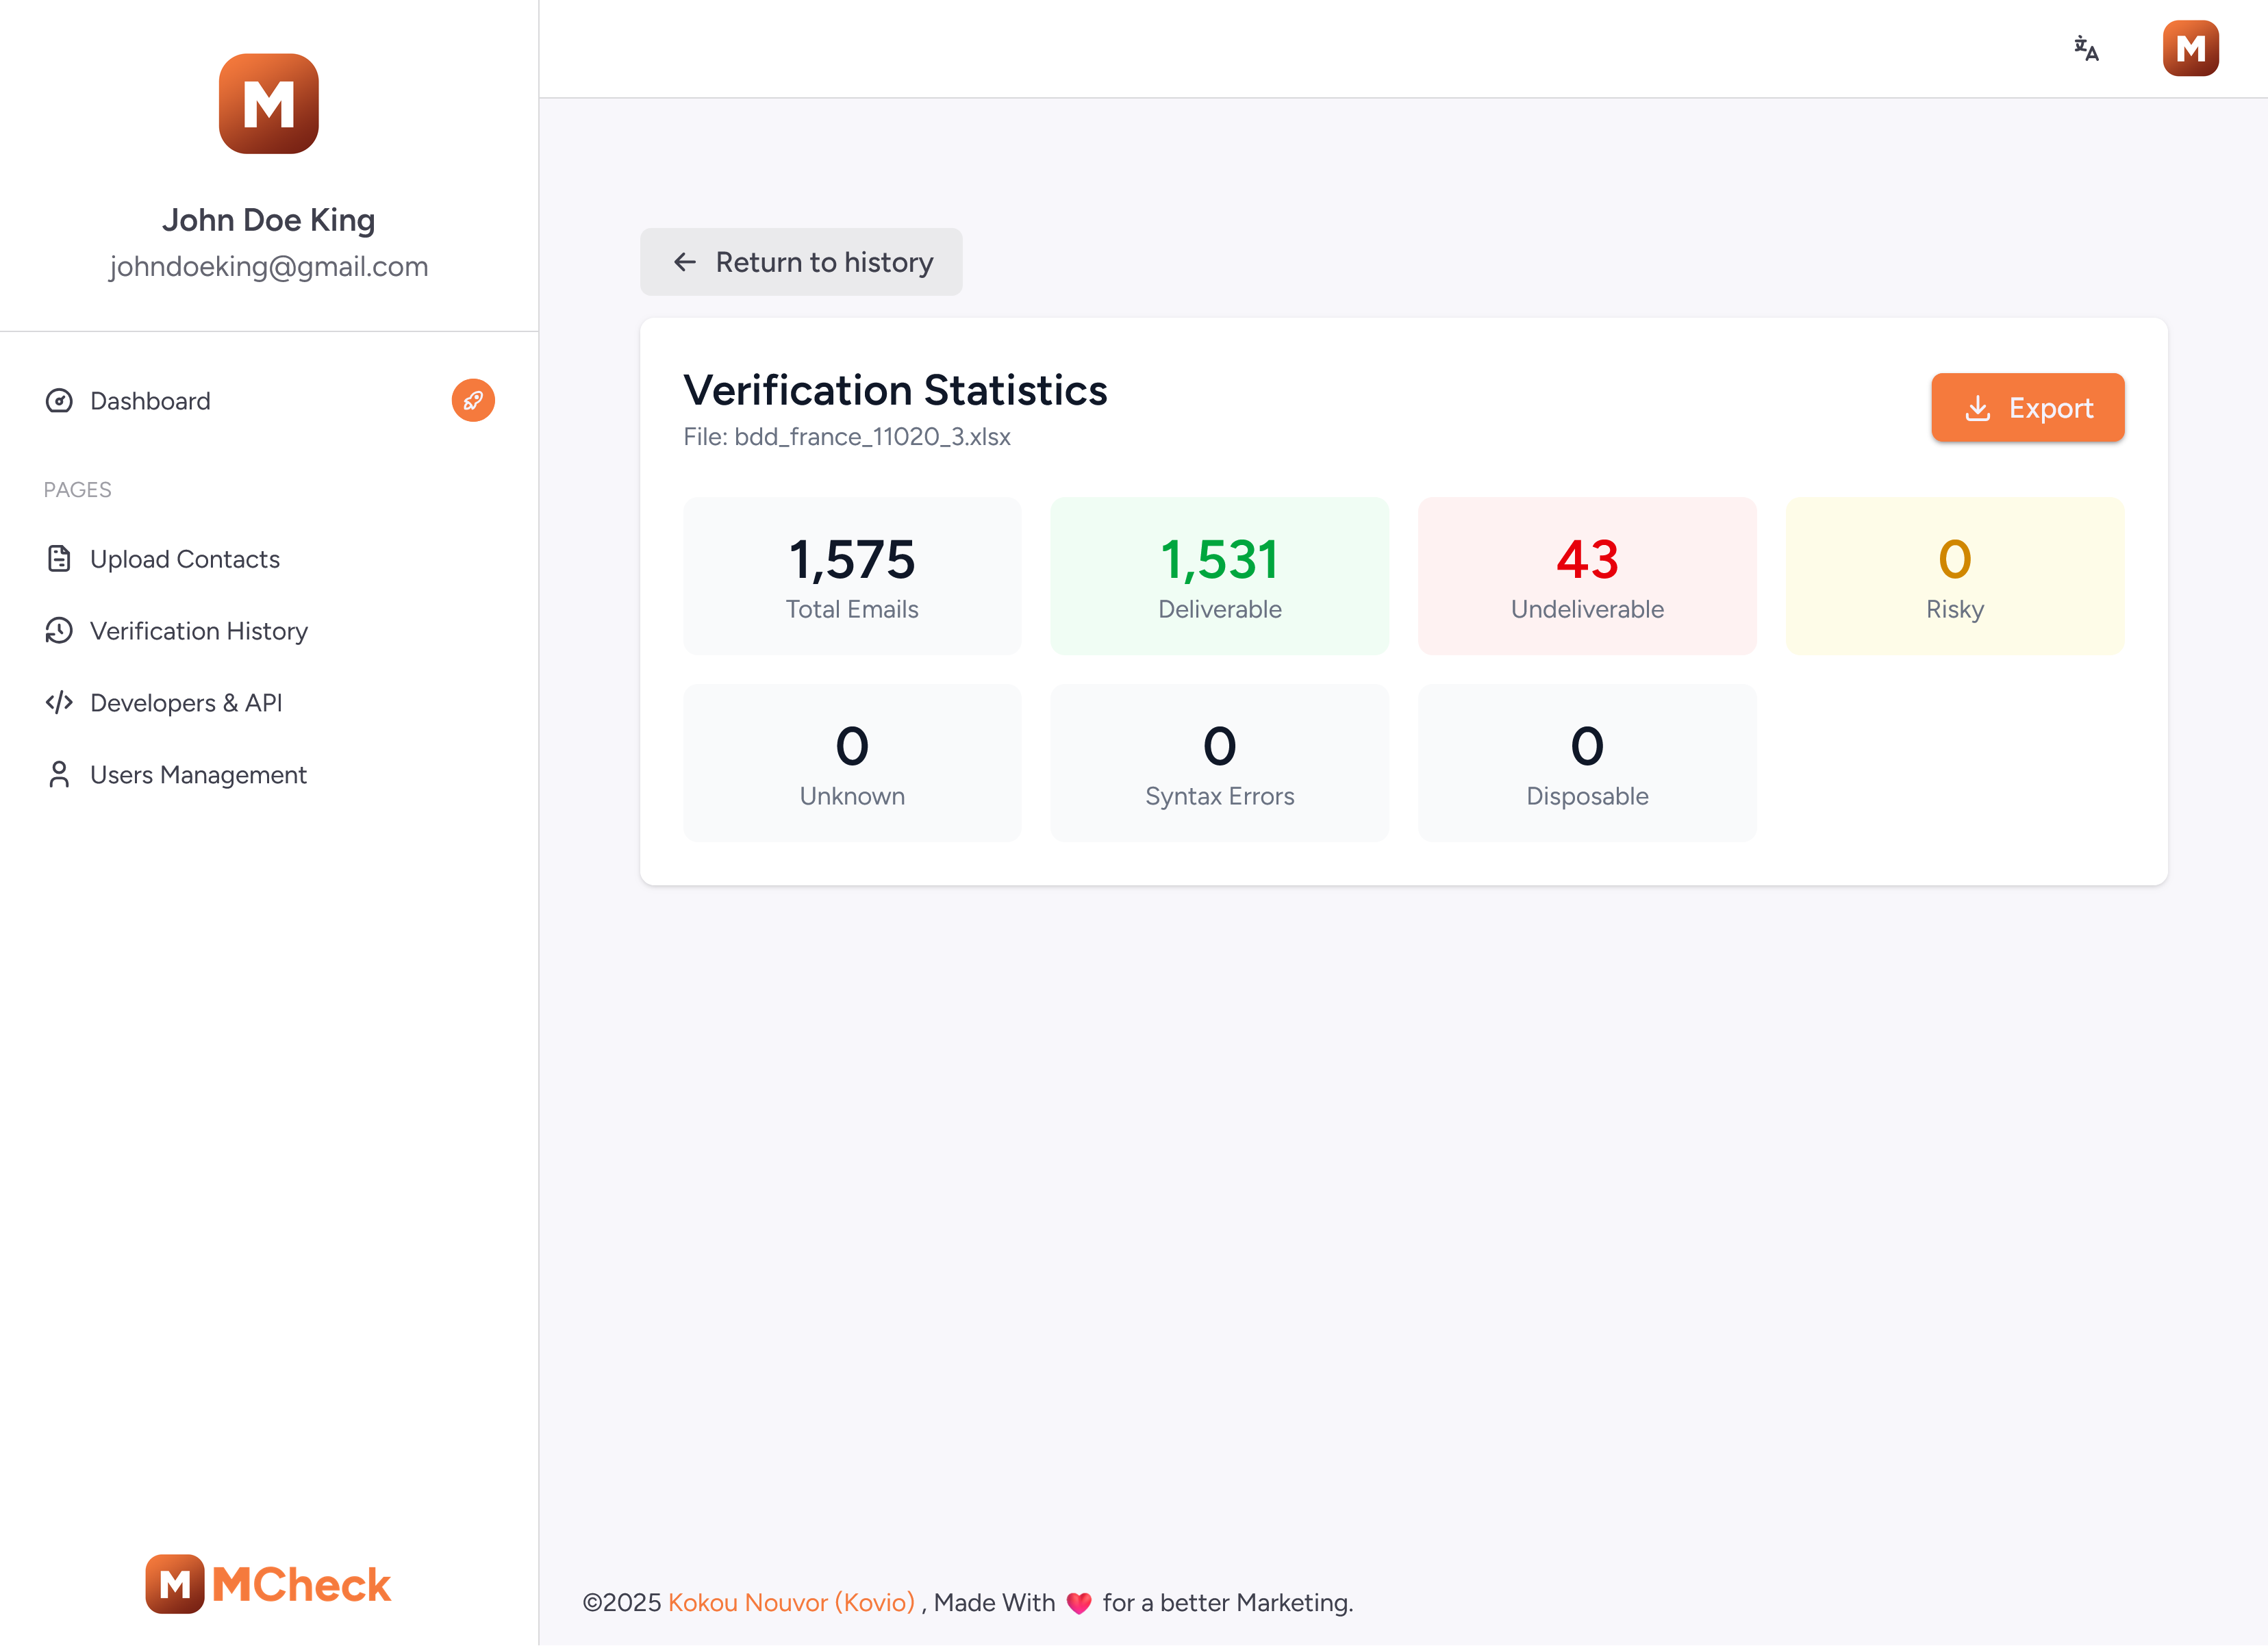This screenshot has width=2268, height=1646.
Task: Click the orange rocket badge icon
Action: tap(473, 400)
